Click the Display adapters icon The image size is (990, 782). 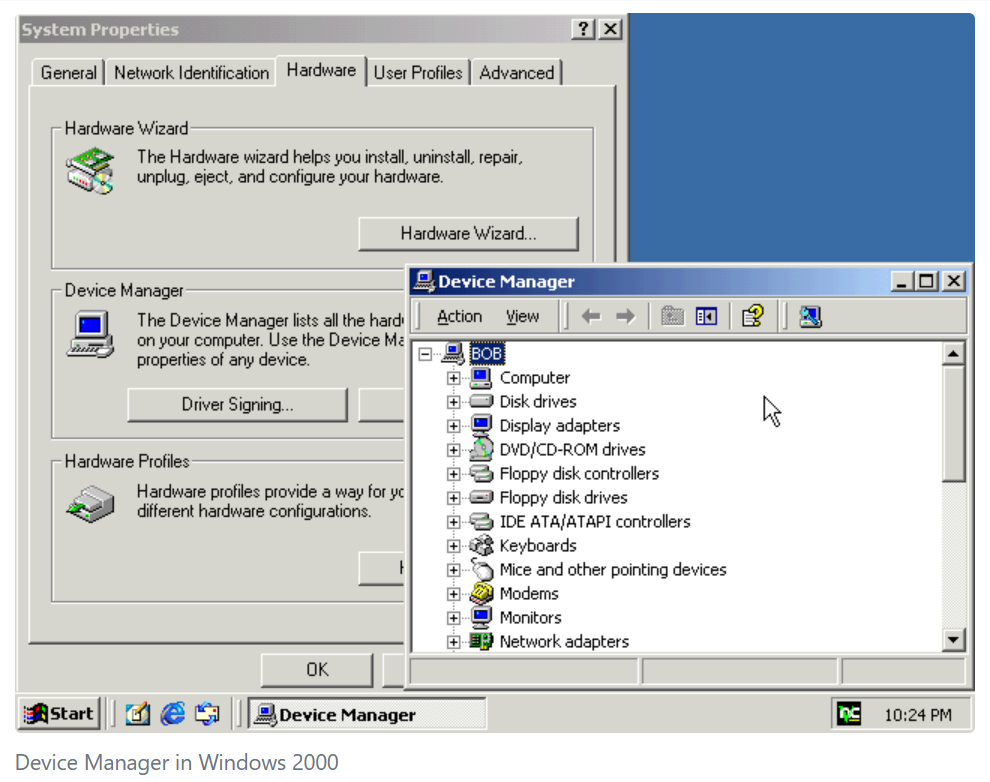[481, 425]
